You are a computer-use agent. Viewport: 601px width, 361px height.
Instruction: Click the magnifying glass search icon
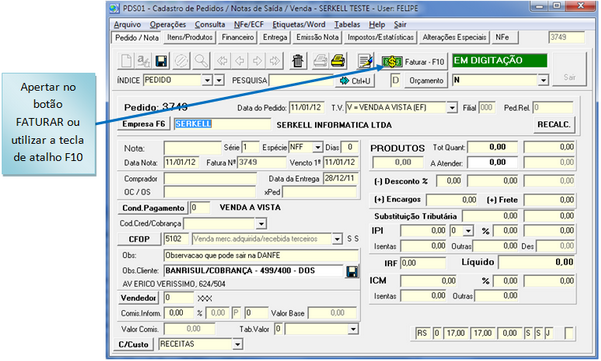(x=201, y=61)
